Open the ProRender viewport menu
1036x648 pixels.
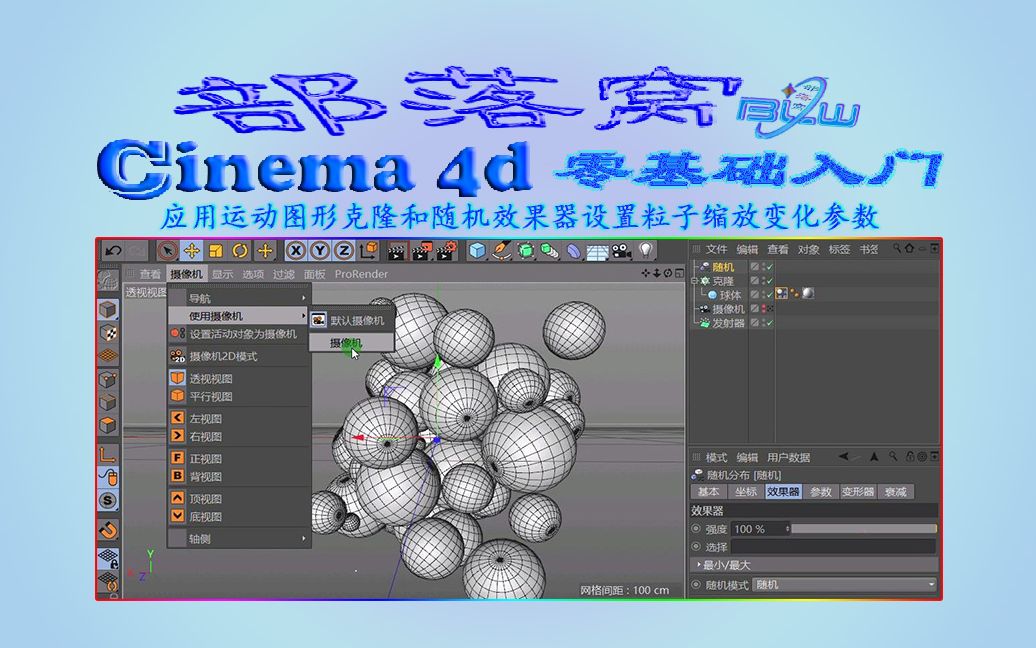[361, 273]
